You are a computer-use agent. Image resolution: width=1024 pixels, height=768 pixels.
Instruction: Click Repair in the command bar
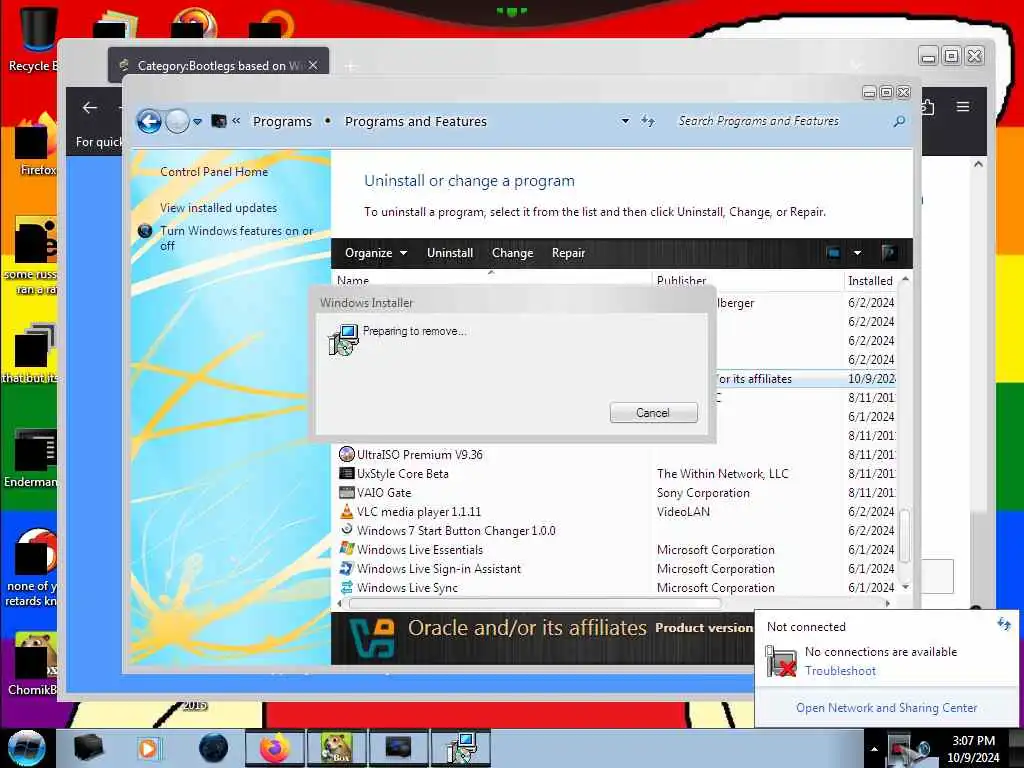pyautogui.click(x=568, y=253)
